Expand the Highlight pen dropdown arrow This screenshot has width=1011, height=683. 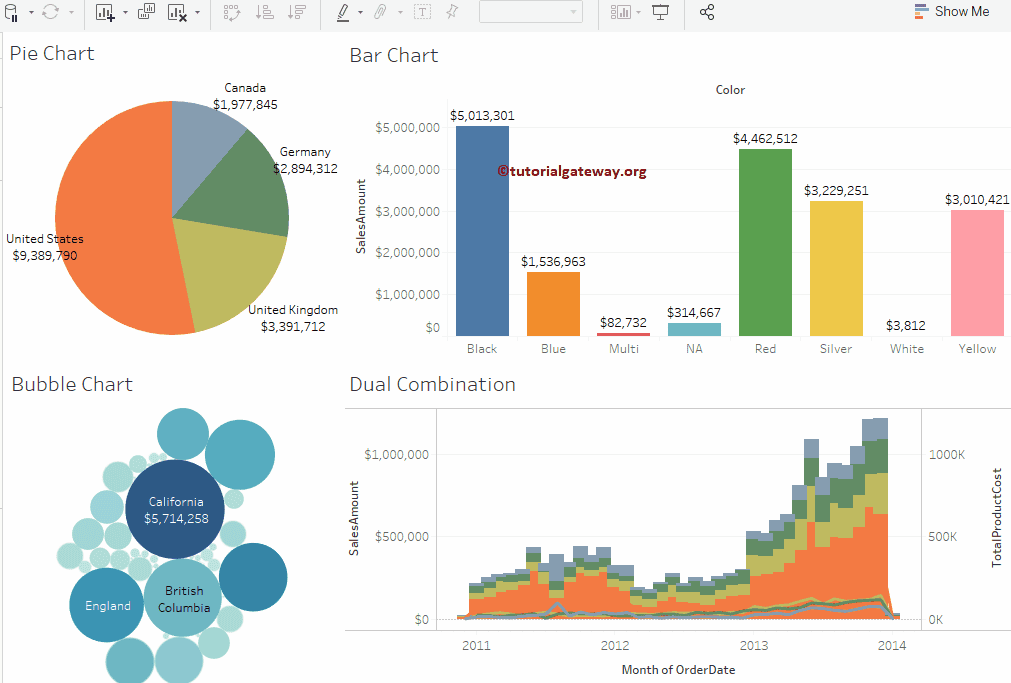360,12
